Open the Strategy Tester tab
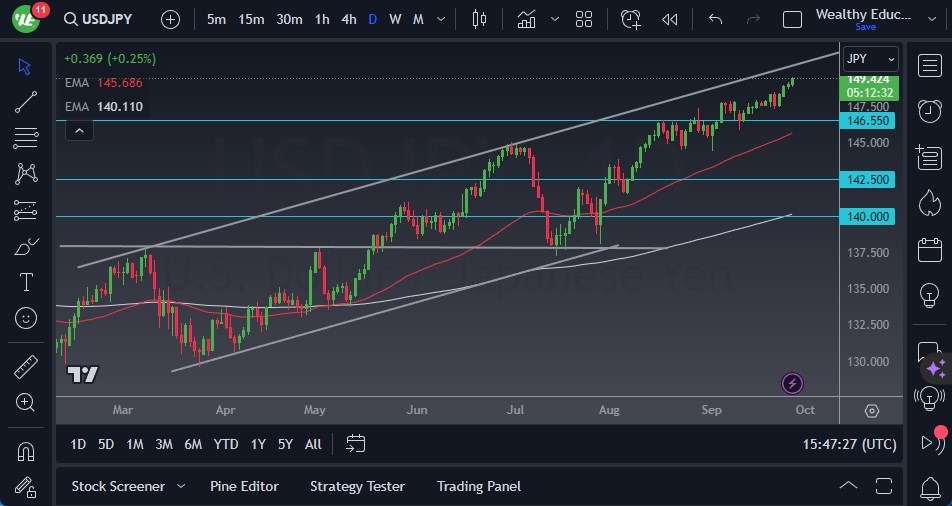The width and height of the screenshot is (952, 506). click(357, 486)
